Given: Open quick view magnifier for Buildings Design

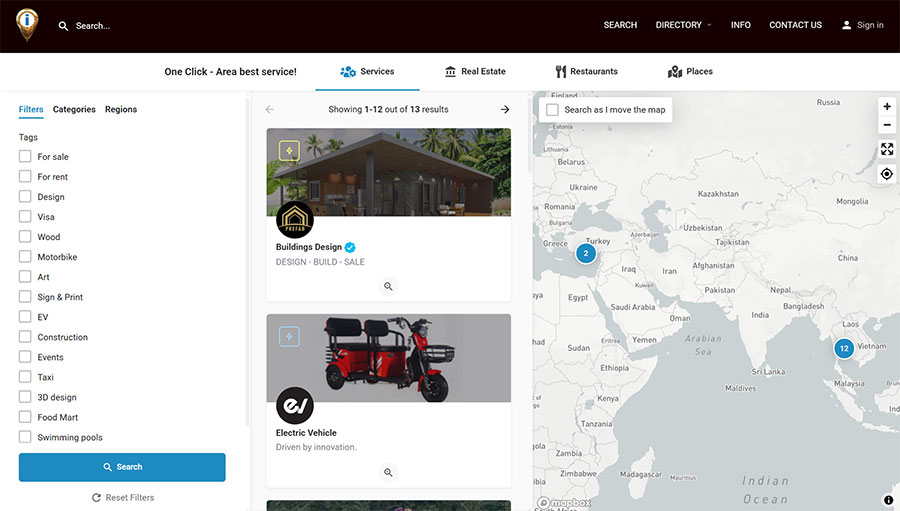Looking at the screenshot, I should click(x=388, y=286).
